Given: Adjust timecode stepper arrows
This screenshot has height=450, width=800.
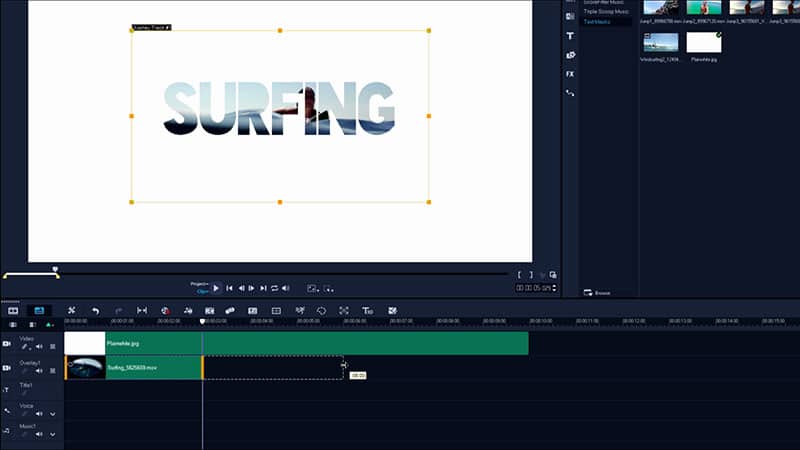Looking at the screenshot, I should point(554,288).
